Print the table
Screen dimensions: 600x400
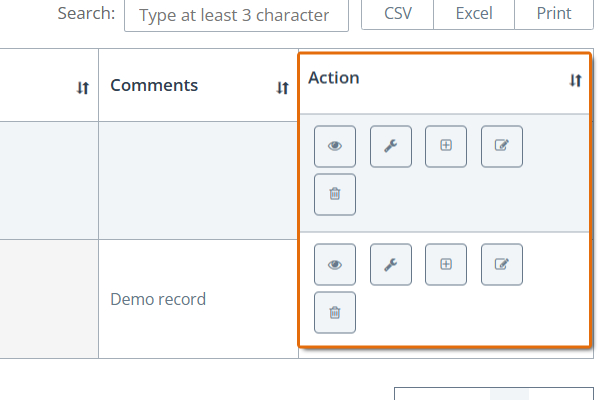[554, 14]
